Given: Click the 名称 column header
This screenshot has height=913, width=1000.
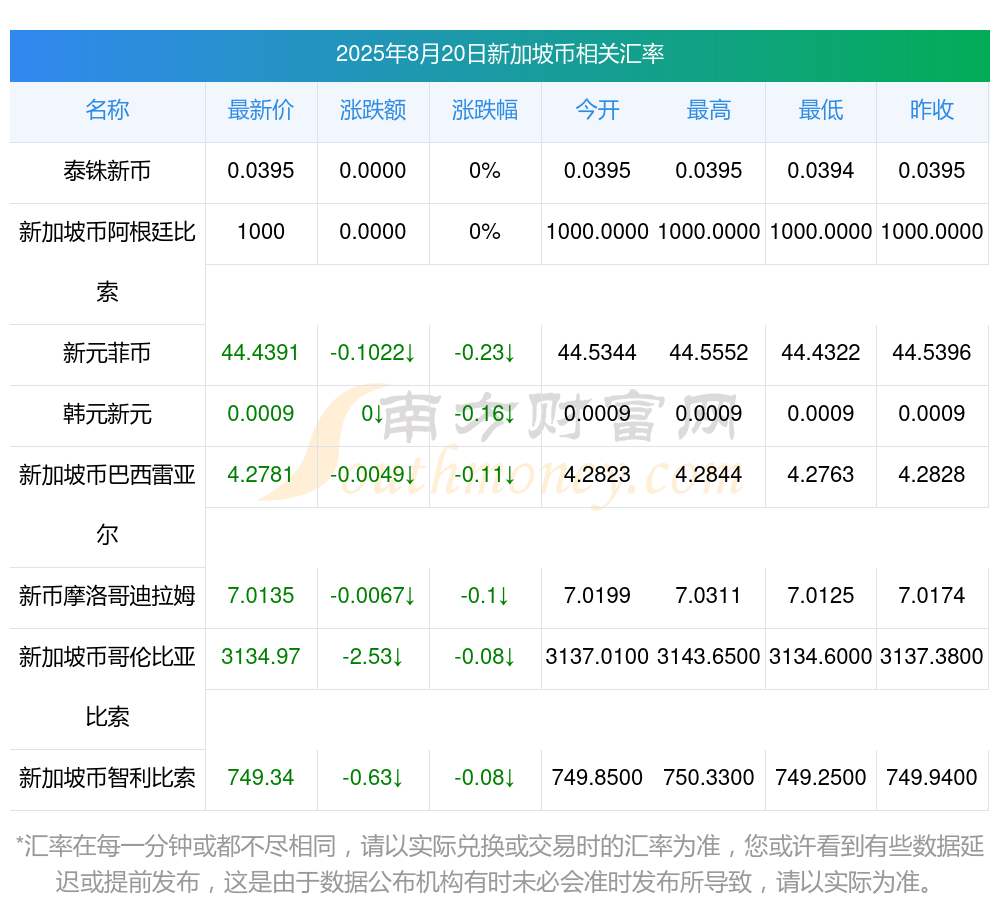Looking at the screenshot, I should [107, 110].
